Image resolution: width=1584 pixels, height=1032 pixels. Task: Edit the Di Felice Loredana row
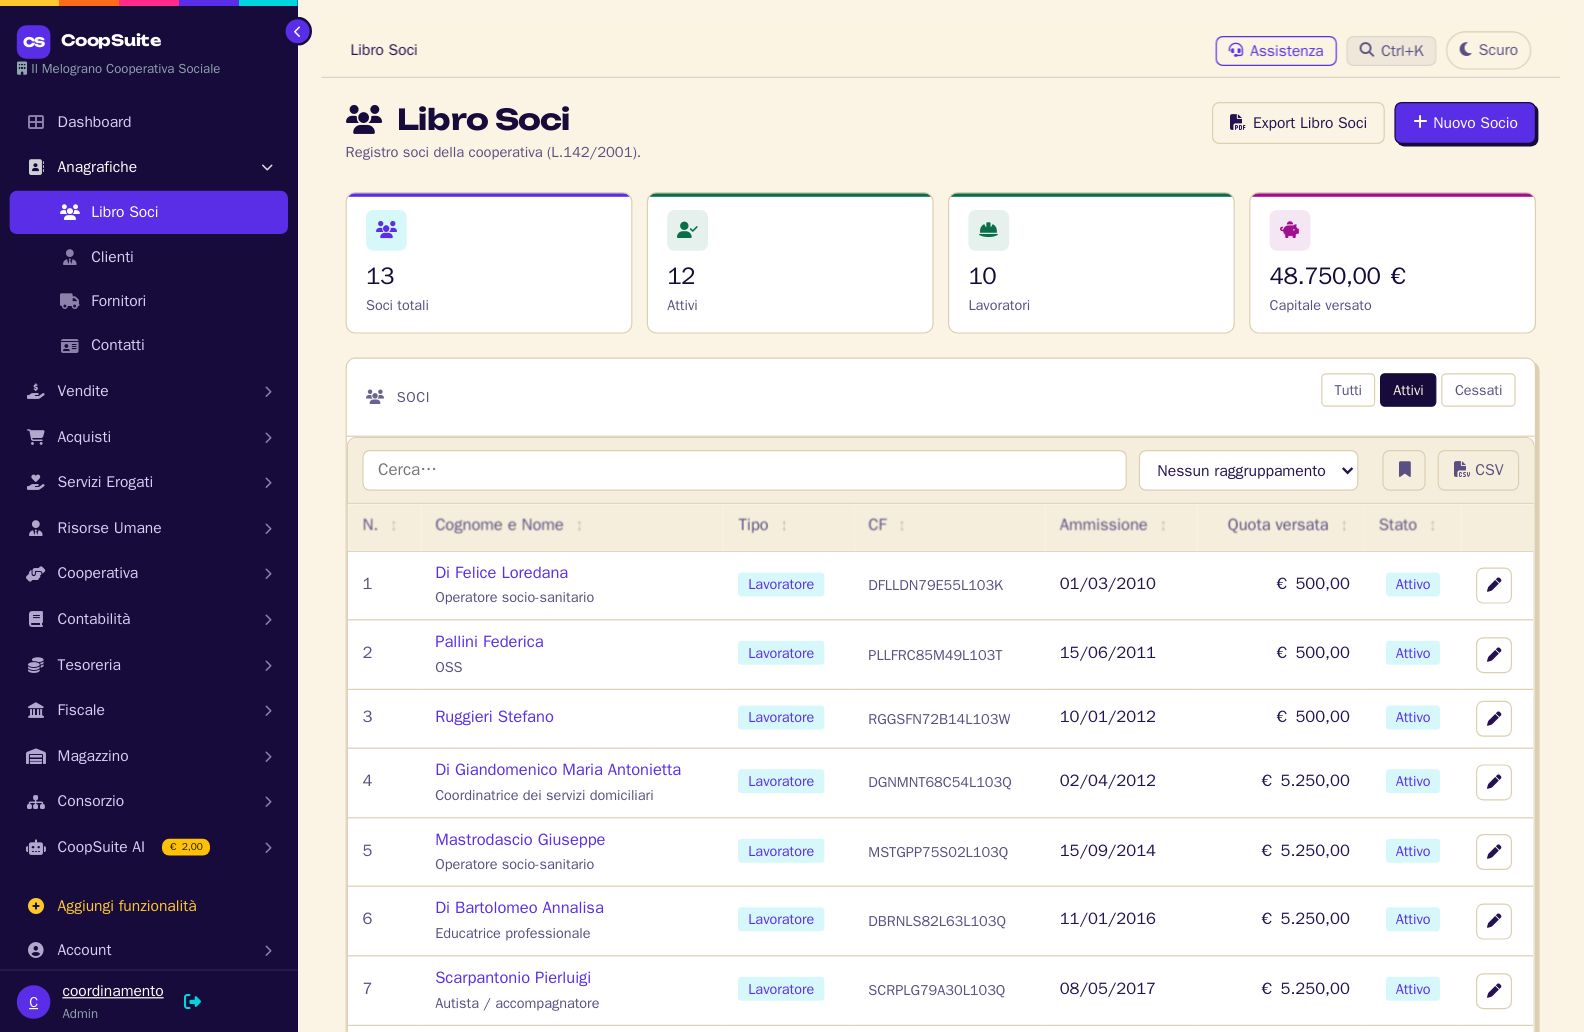point(1494,585)
